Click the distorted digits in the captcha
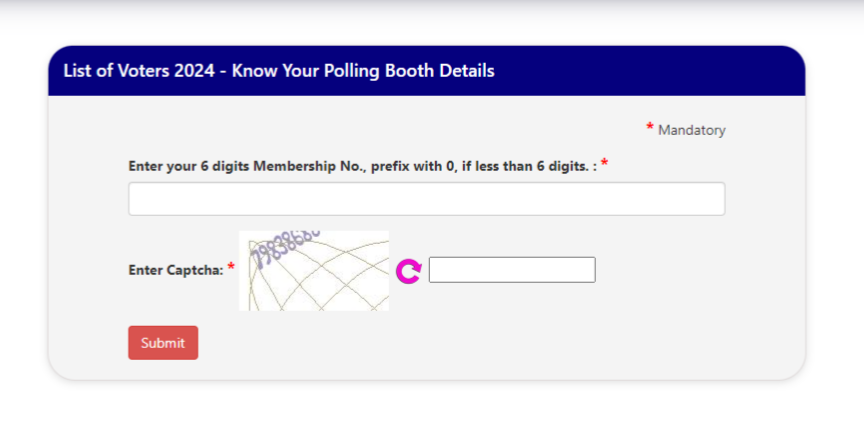 pos(284,247)
